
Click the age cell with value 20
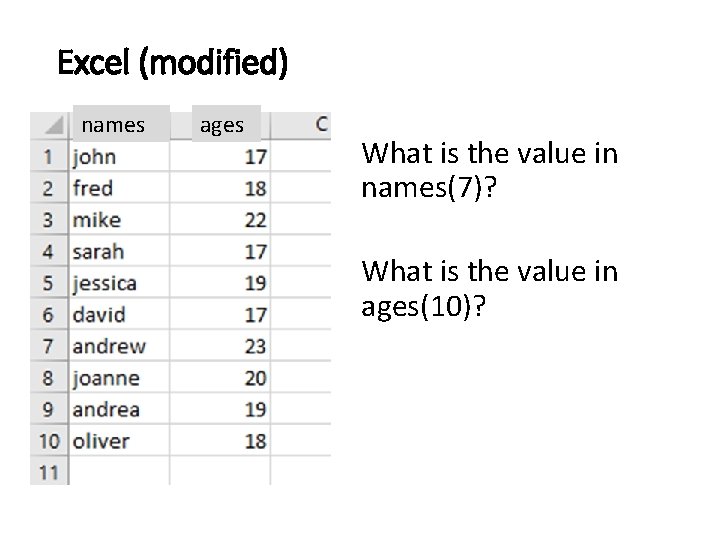click(220, 377)
